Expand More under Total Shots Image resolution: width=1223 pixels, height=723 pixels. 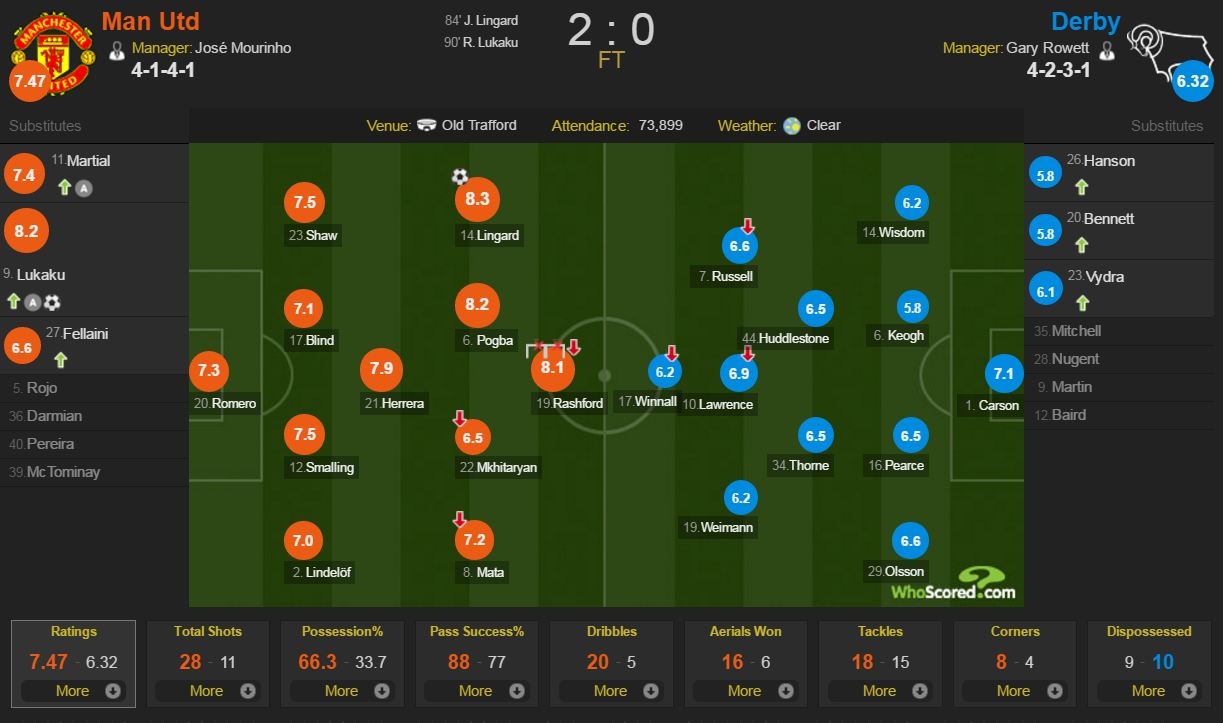[x=208, y=690]
